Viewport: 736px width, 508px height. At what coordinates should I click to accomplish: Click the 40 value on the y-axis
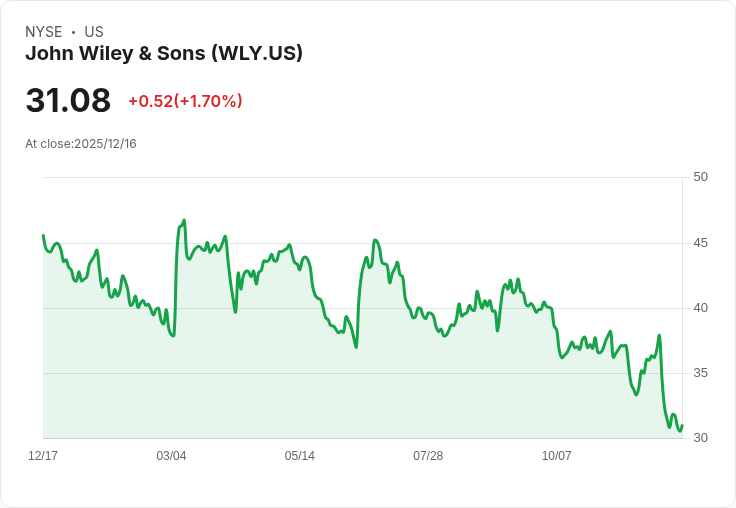coord(701,308)
